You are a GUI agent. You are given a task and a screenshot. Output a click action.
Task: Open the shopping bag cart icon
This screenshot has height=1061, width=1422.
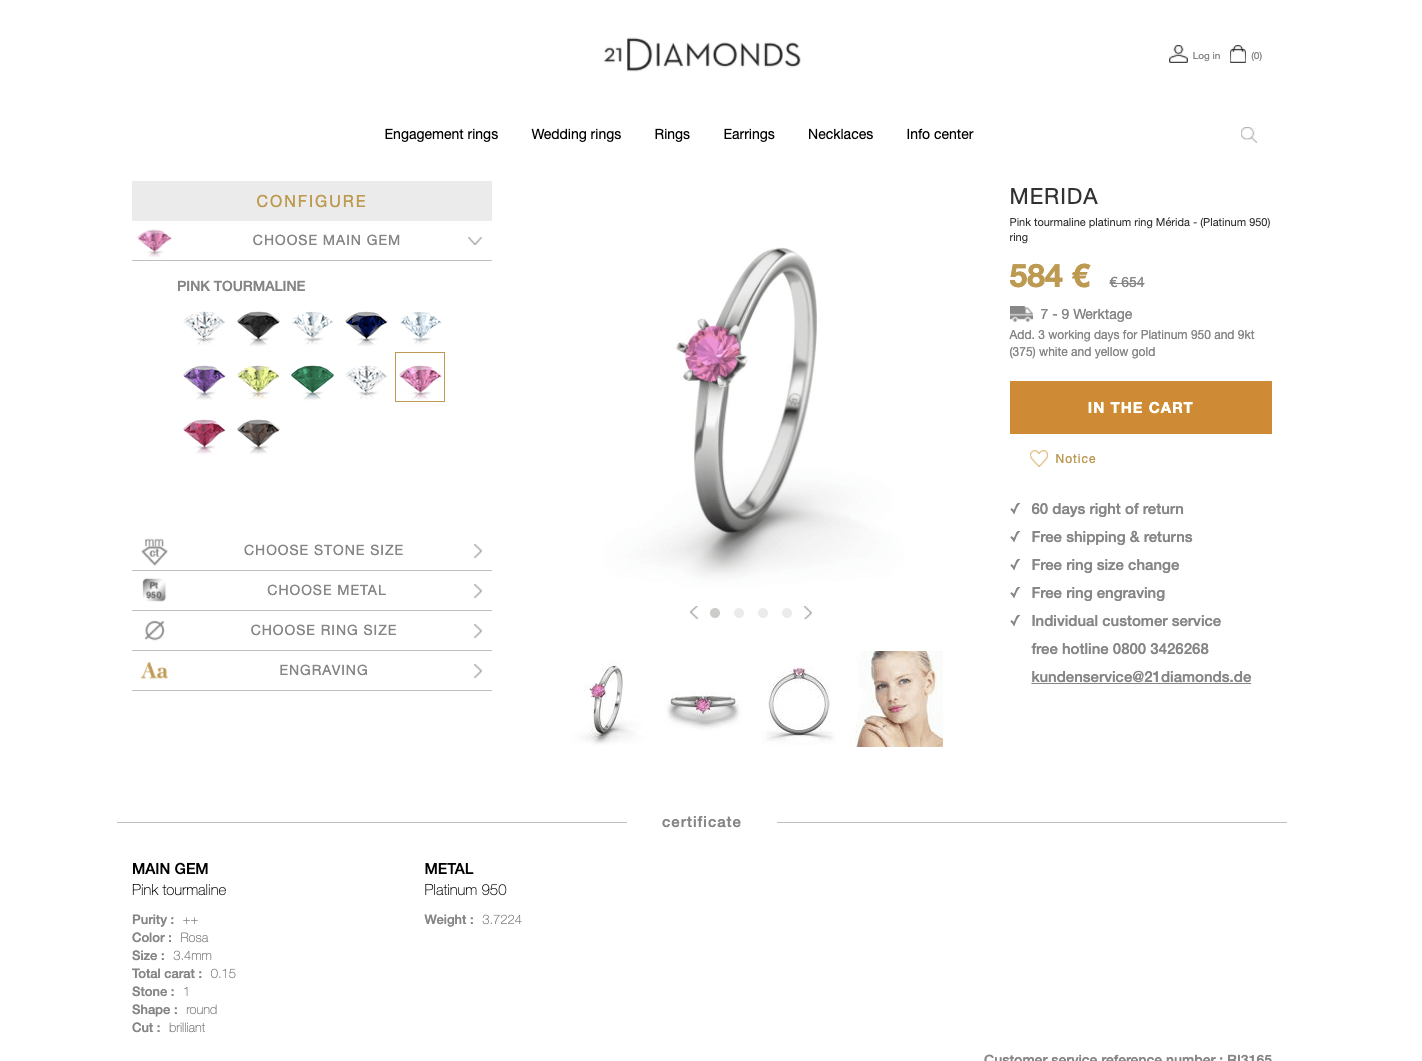click(1238, 54)
